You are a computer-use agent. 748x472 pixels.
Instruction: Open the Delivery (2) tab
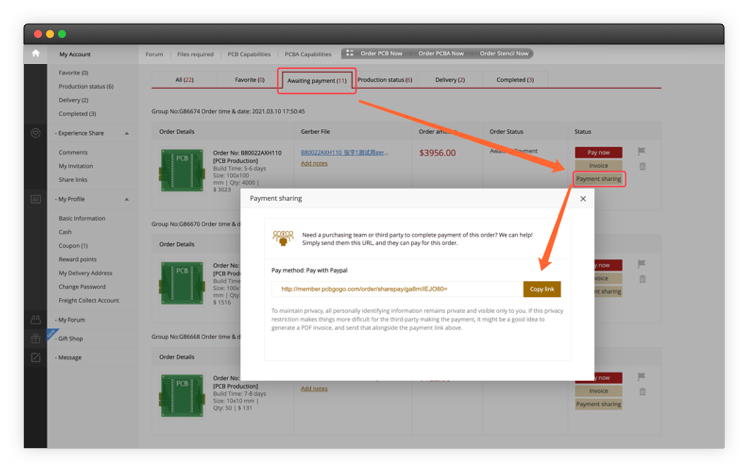point(450,80)
